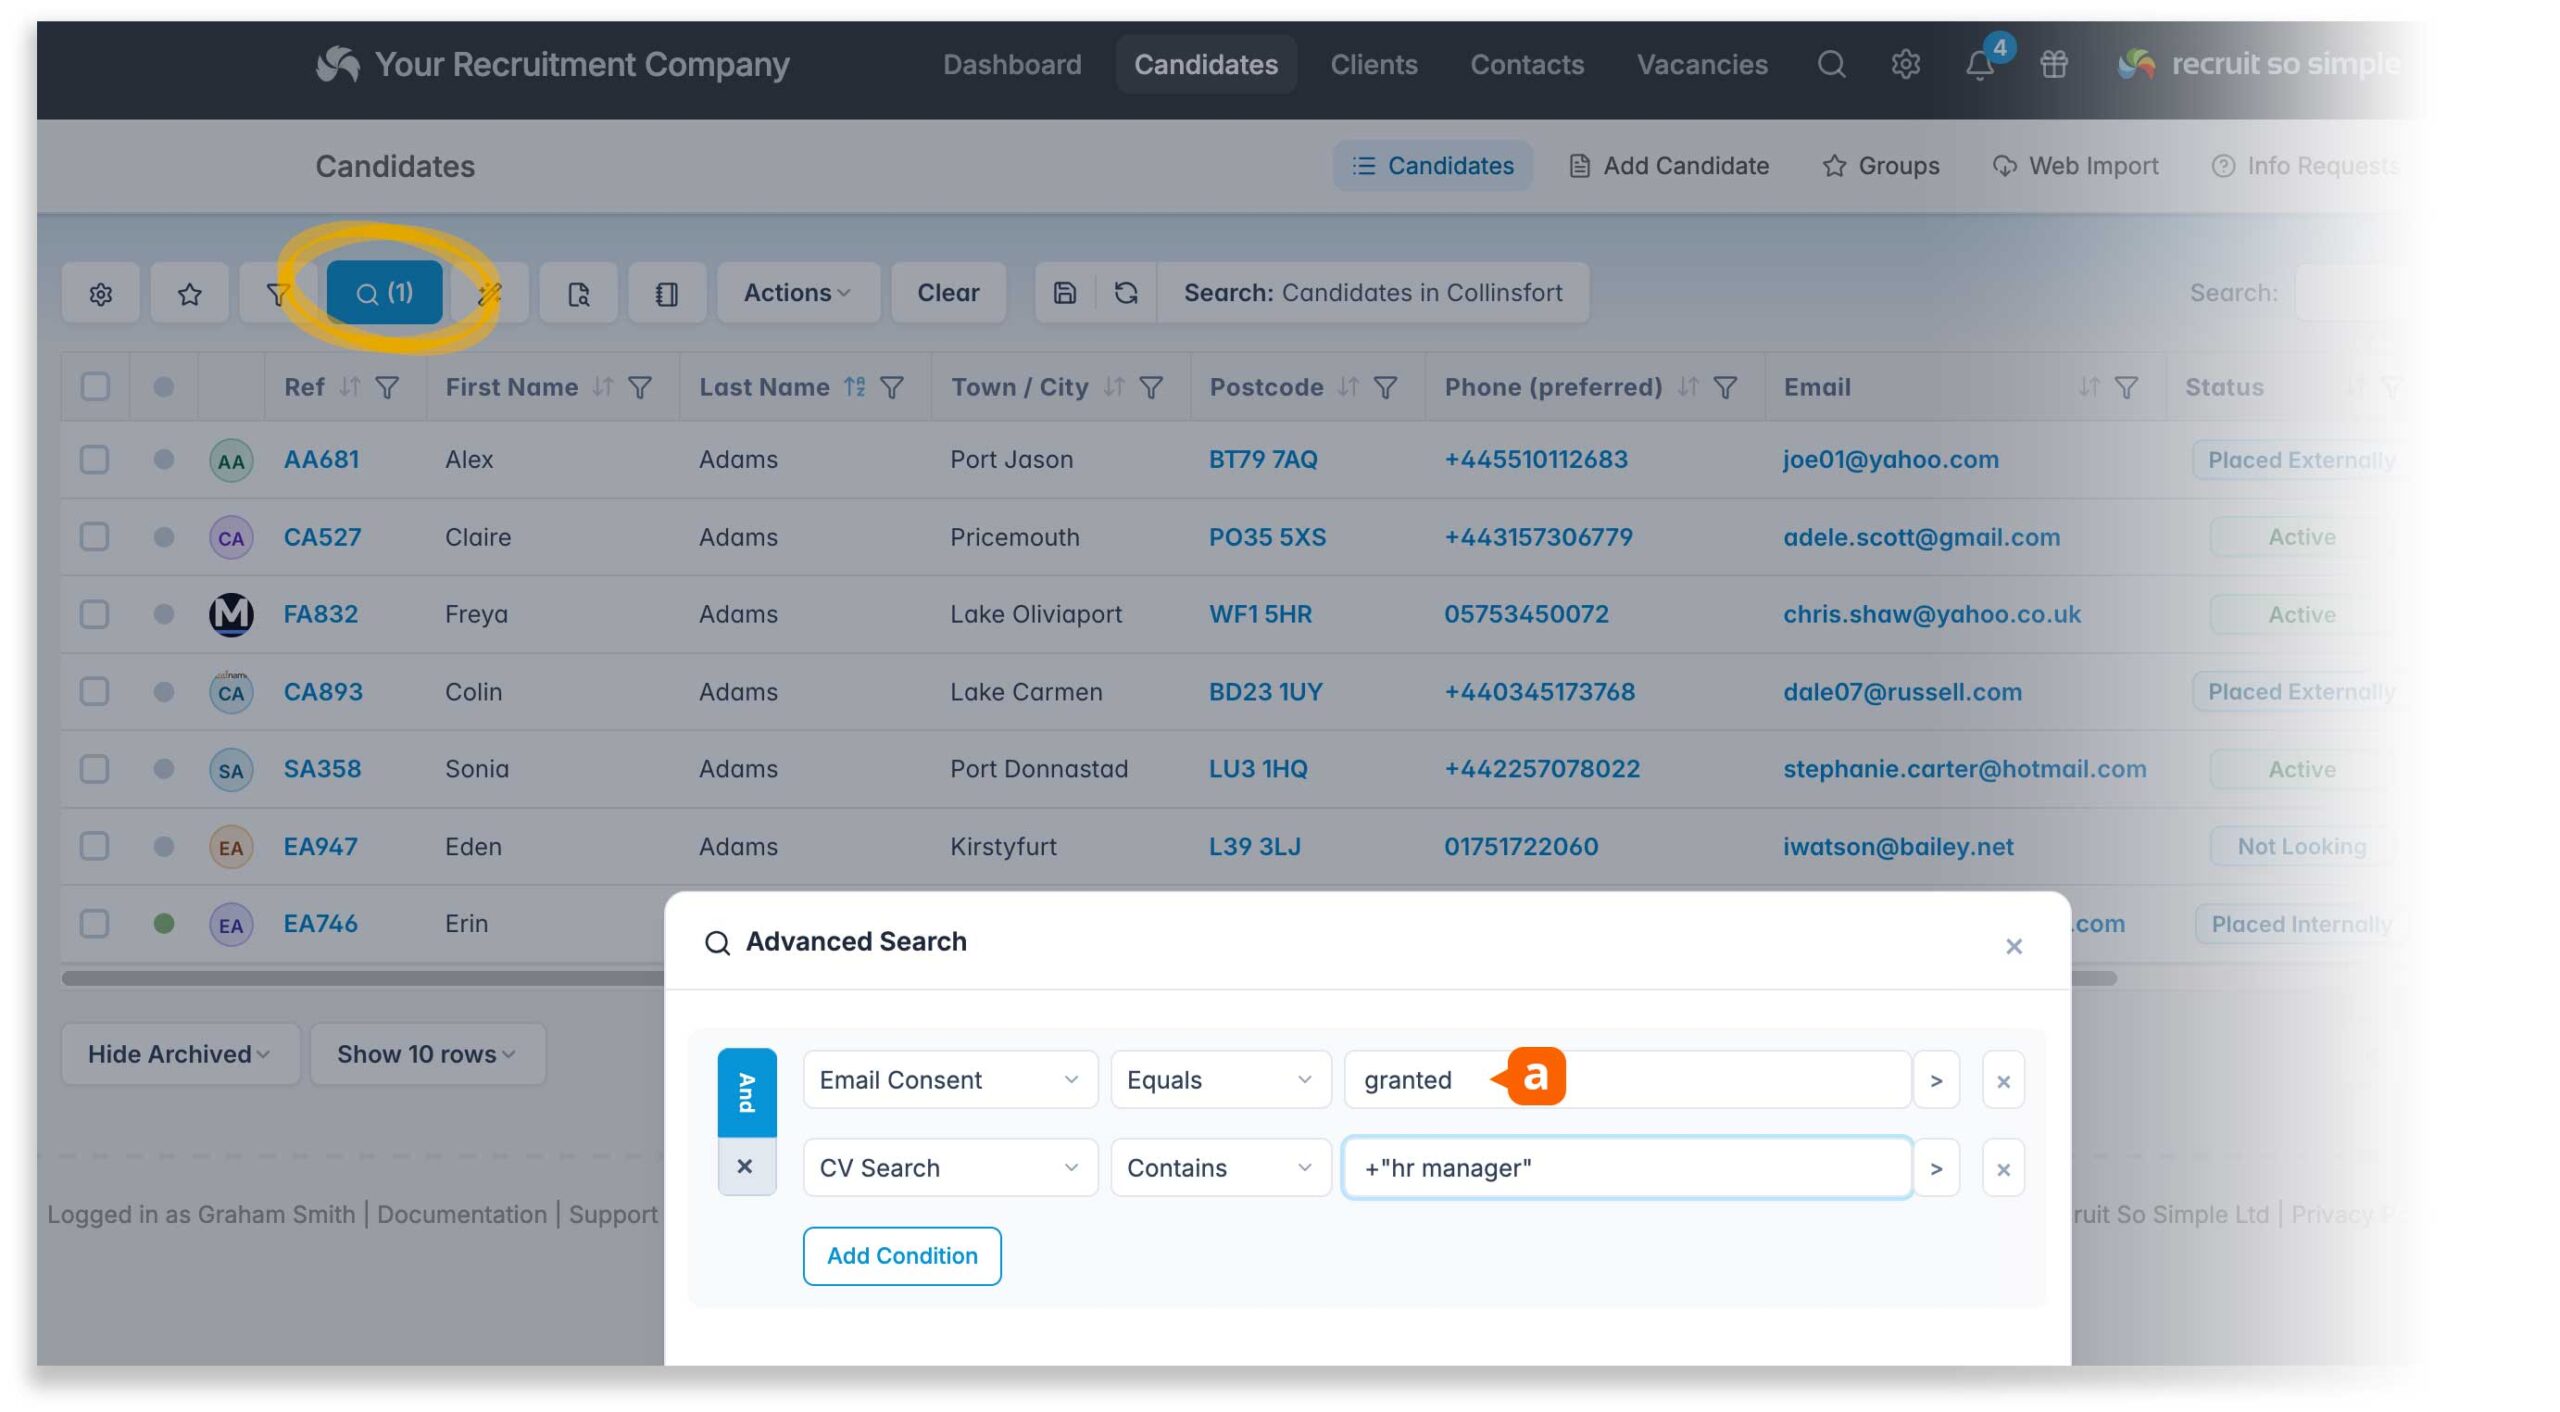
Task: Filter the Email column funnel
Action: tap(2126, 387)
